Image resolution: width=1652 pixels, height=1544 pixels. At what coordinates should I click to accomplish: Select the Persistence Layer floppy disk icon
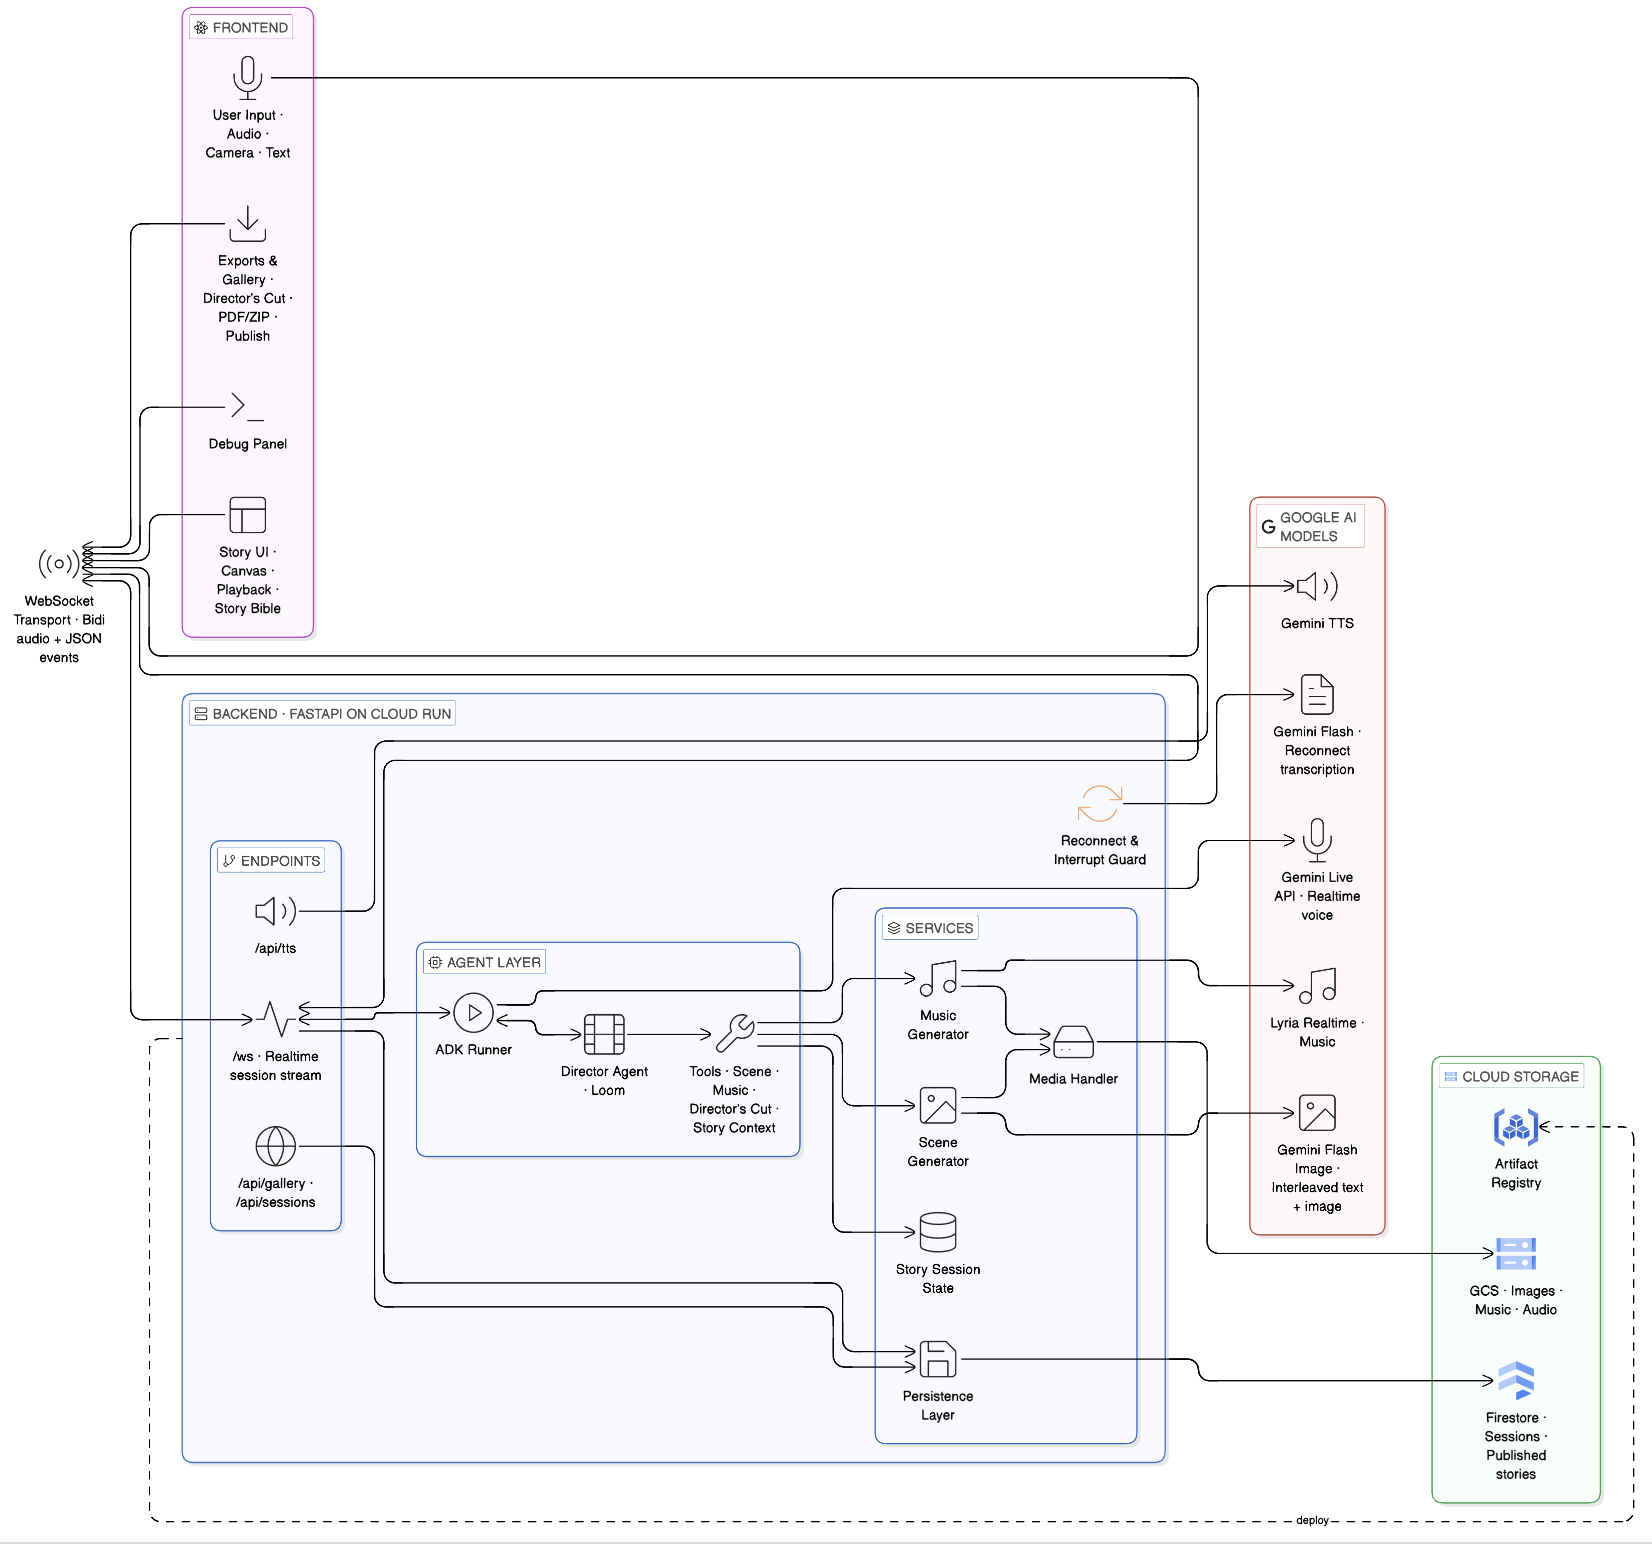point(937,1359)
